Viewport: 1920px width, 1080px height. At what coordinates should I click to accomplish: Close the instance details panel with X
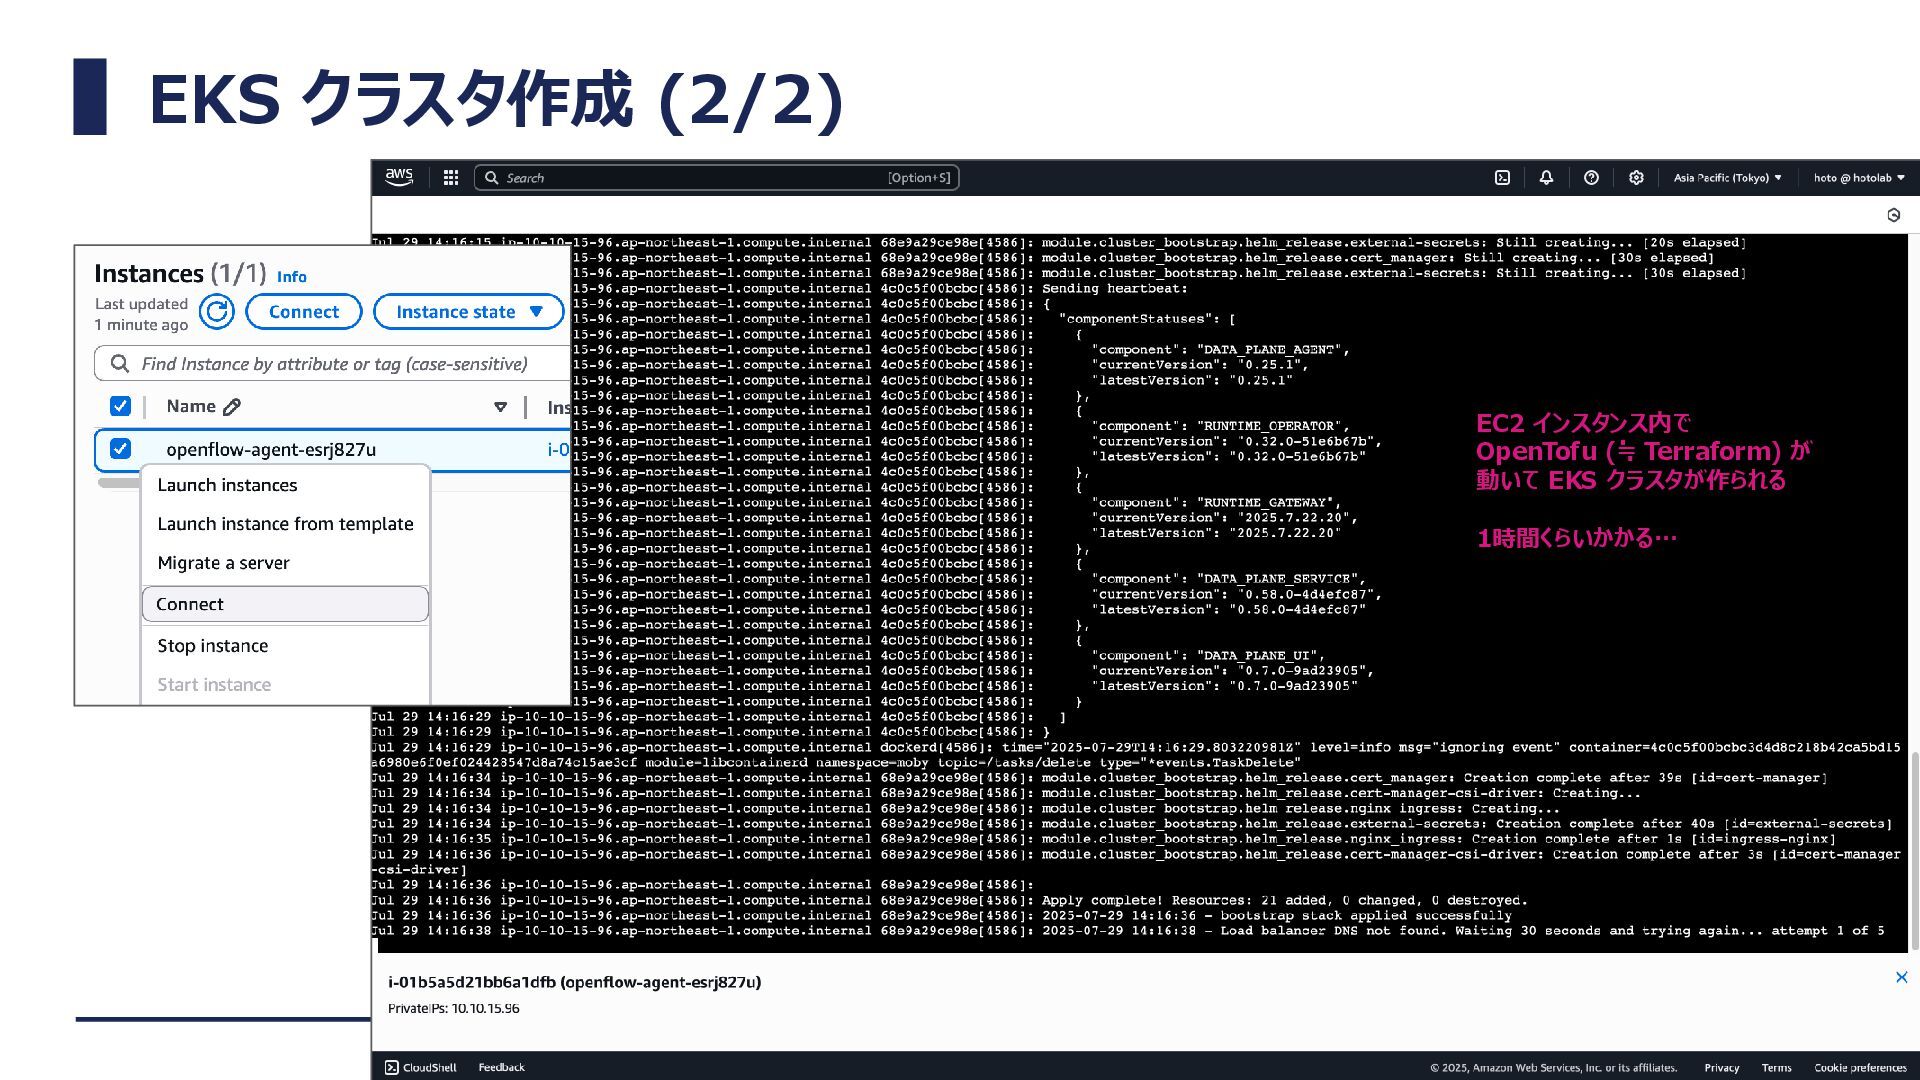(x=1901, y=977)
